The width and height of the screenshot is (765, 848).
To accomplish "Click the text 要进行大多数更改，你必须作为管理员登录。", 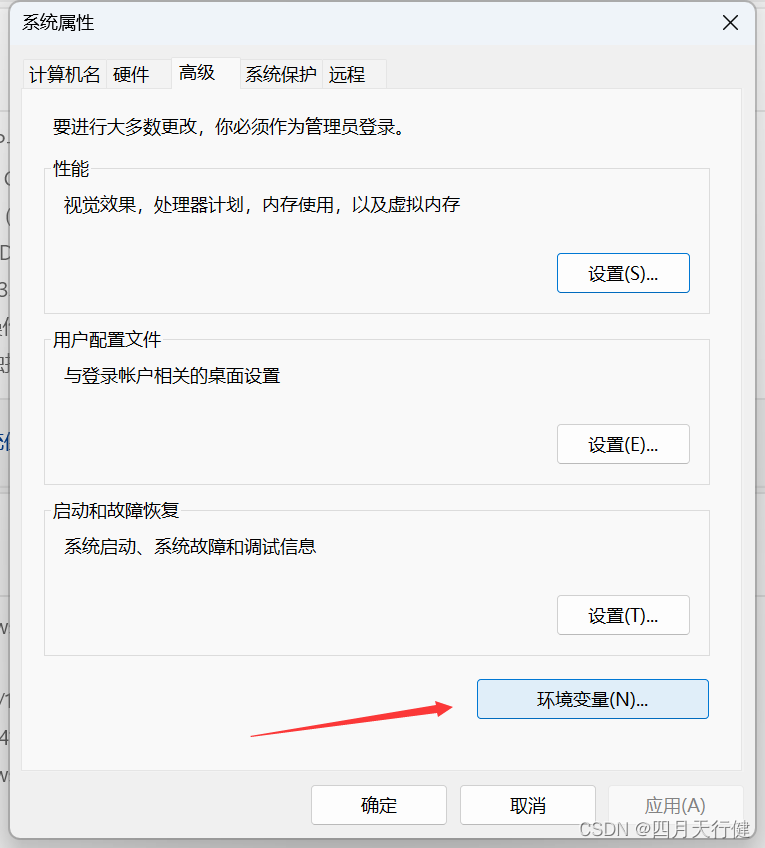I will 229,127.
